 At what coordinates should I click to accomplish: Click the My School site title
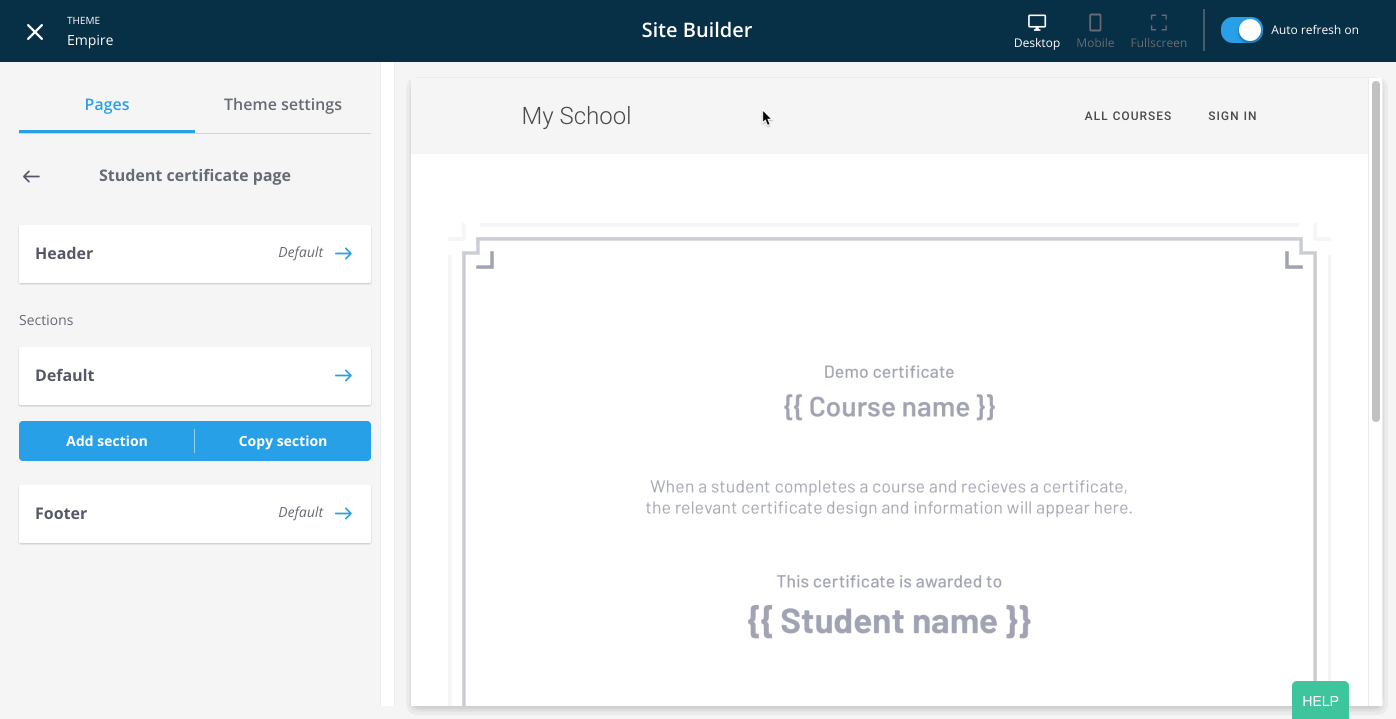576,115
